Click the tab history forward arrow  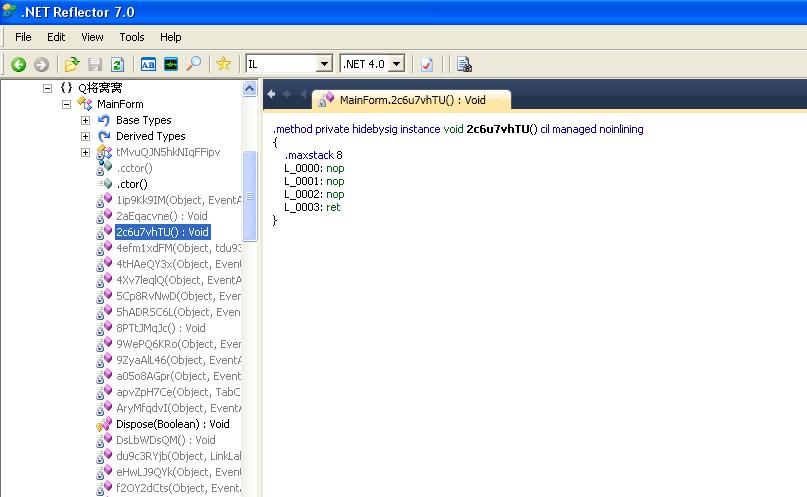point(287,94)
